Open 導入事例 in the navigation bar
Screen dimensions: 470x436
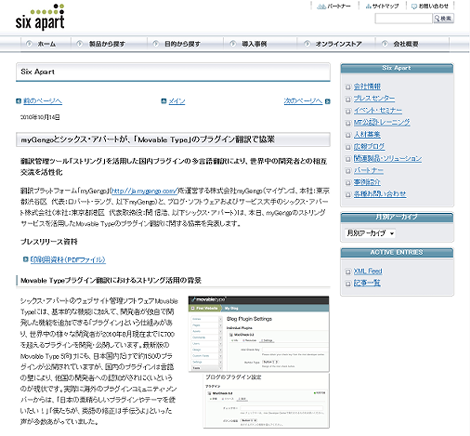(x=254, y=44)
